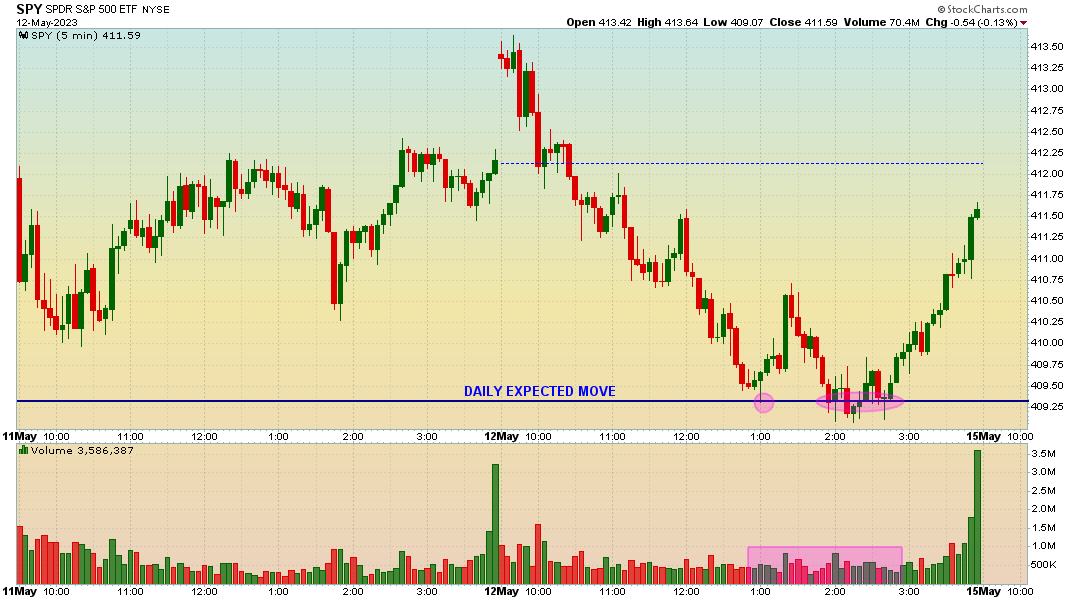1080x600 pixels.
Task: Click the 413.25 price axis label
Action: click(1047, 68)
